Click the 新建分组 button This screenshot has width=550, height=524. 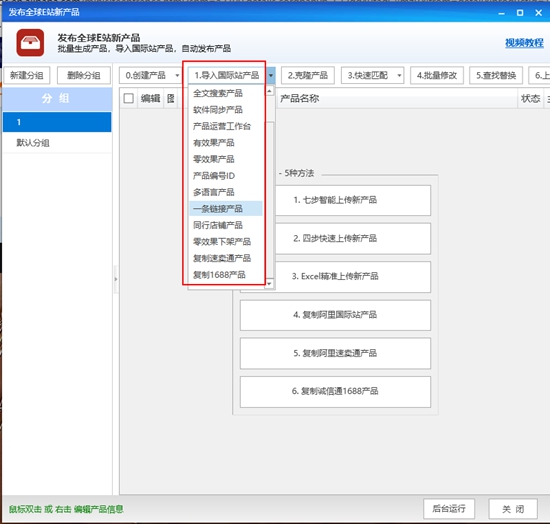click(x=27, y=75)
